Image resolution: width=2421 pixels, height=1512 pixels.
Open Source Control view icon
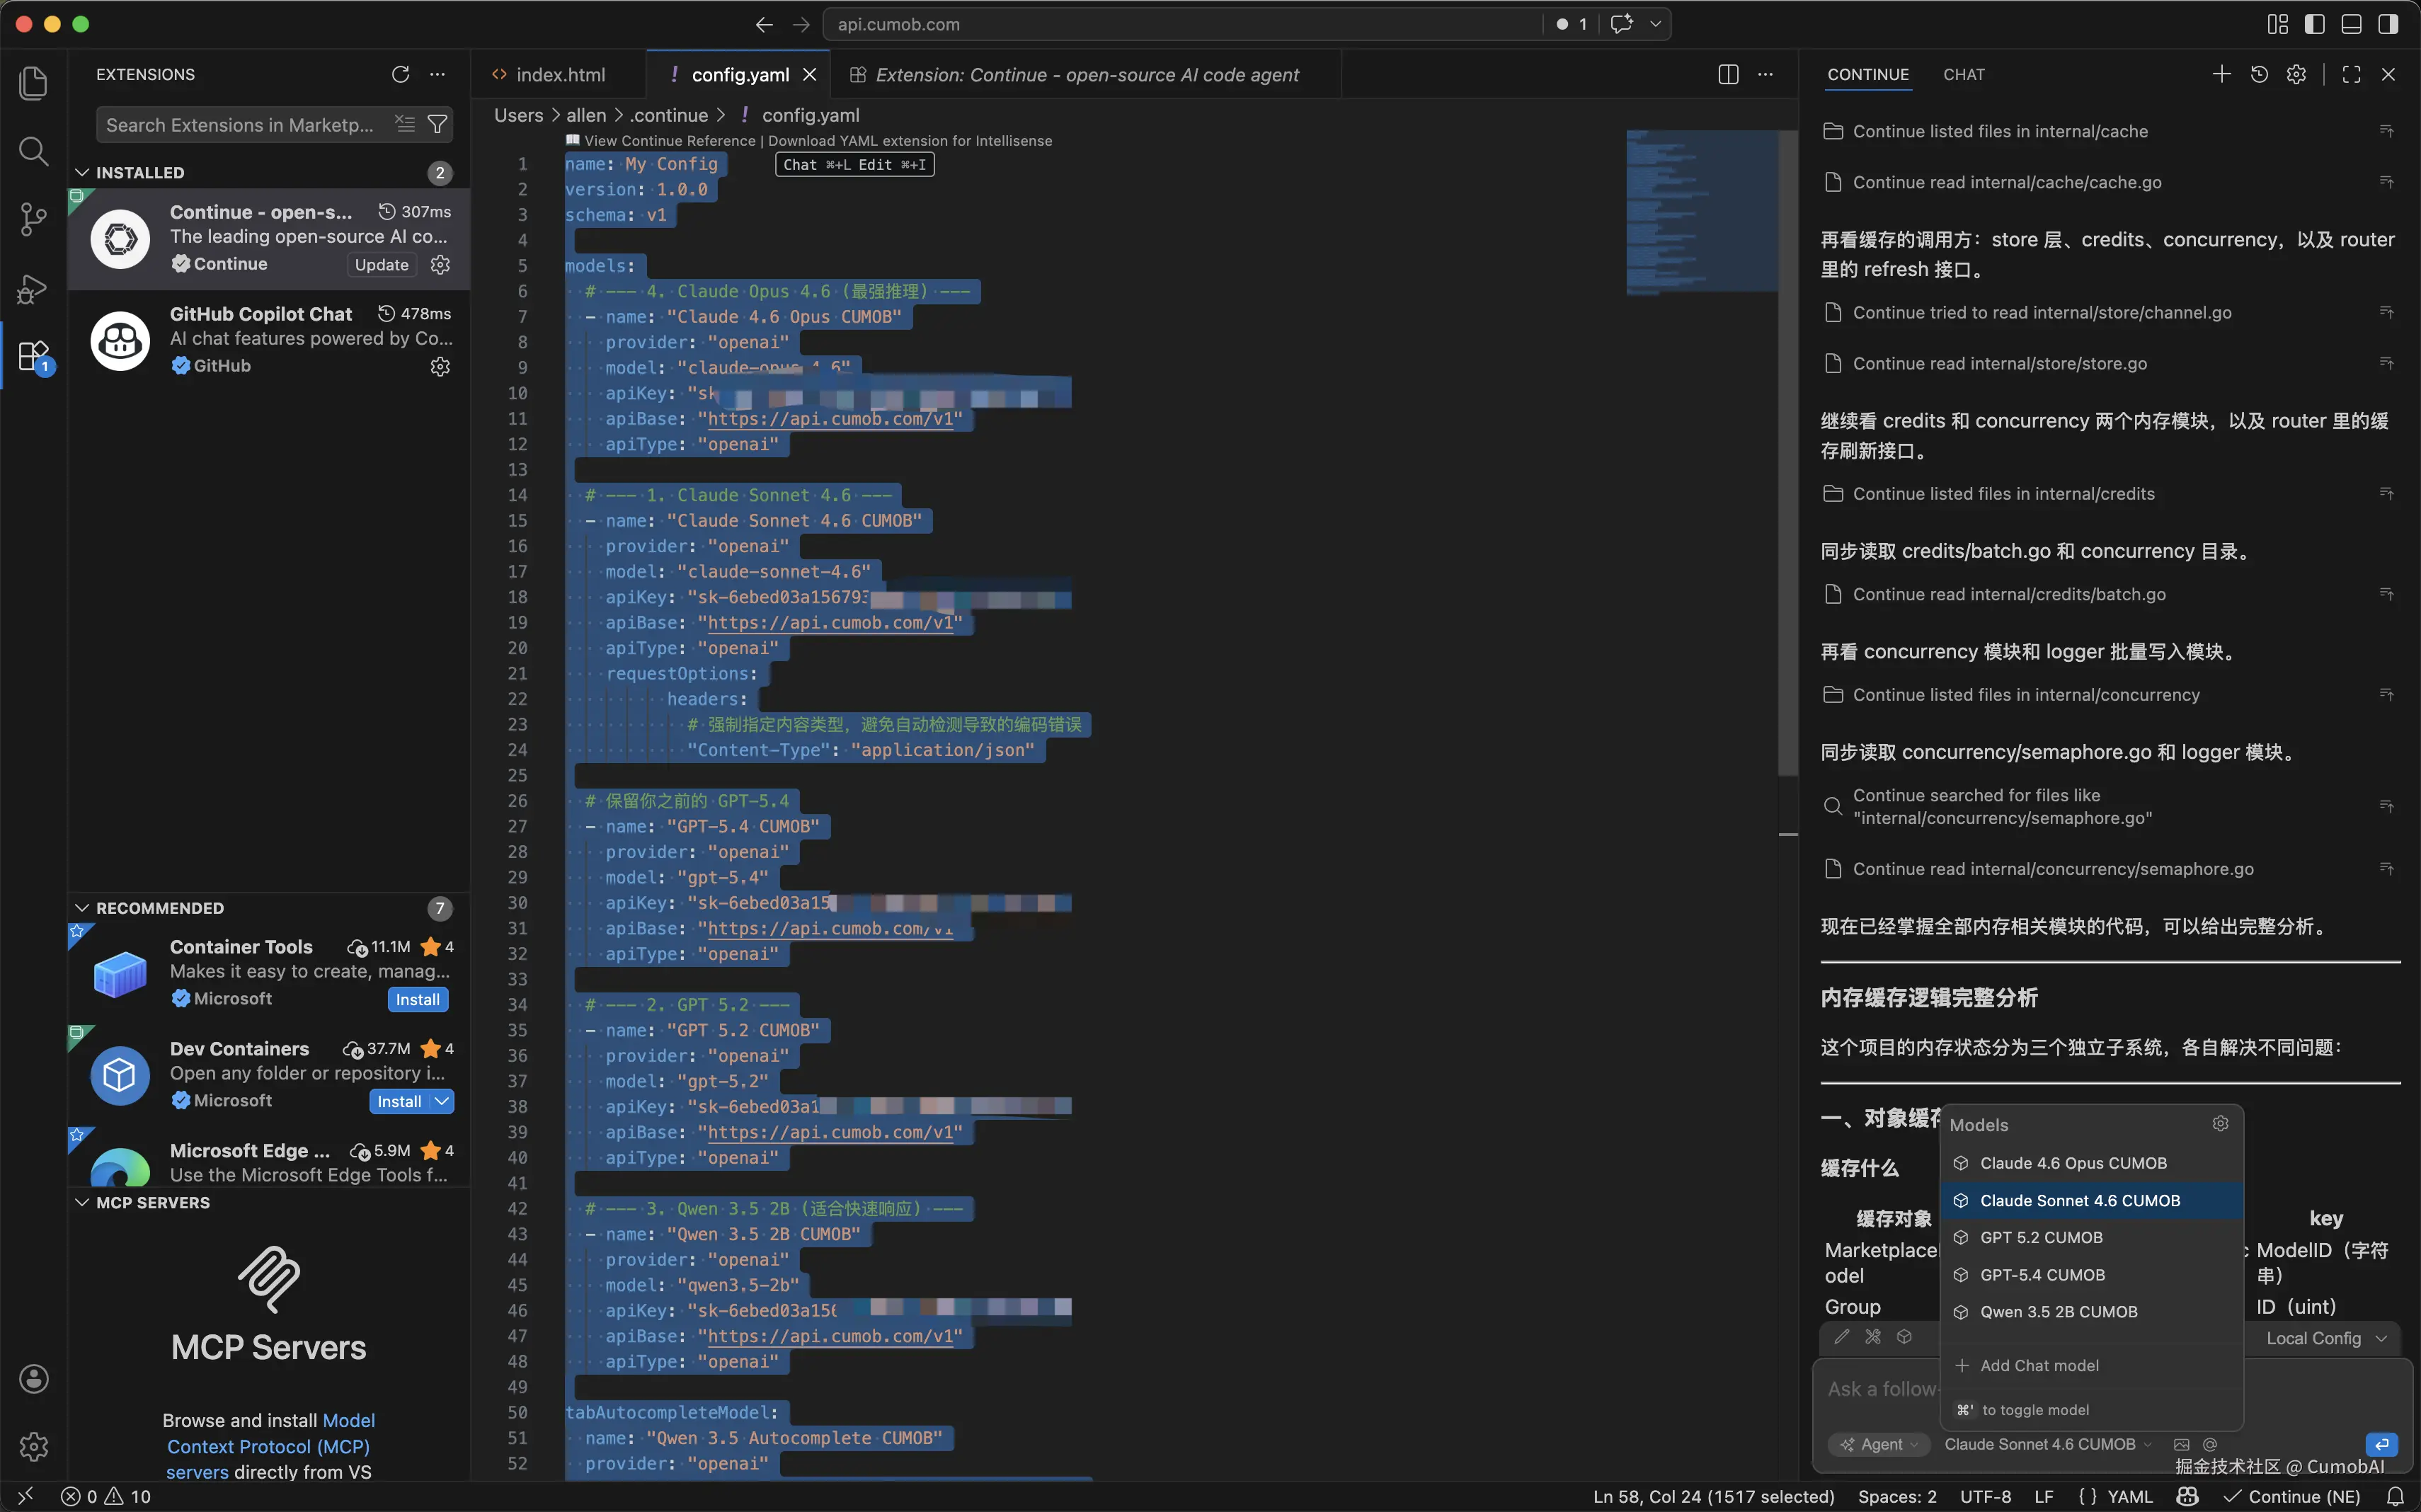tap(33, 219)
